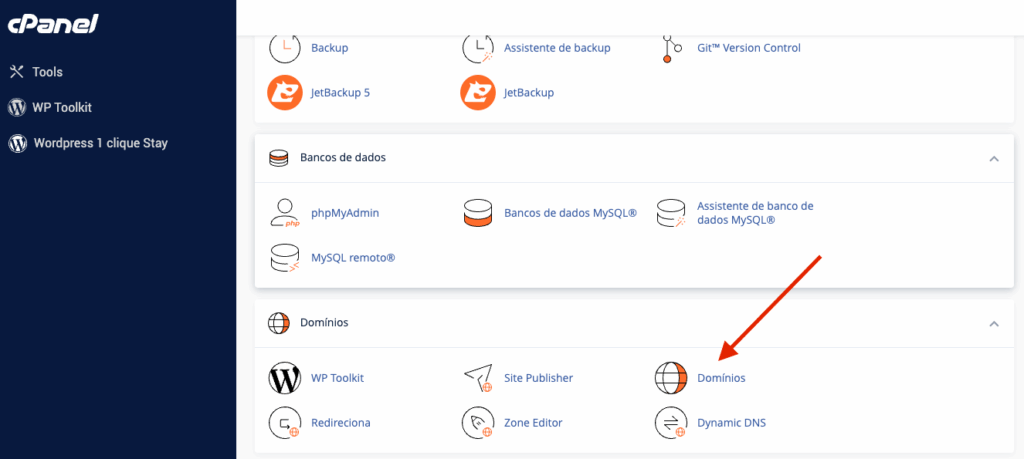Click the Site Publisher paper plane icon
The image size is (1024, 459).
pos(478,378)
